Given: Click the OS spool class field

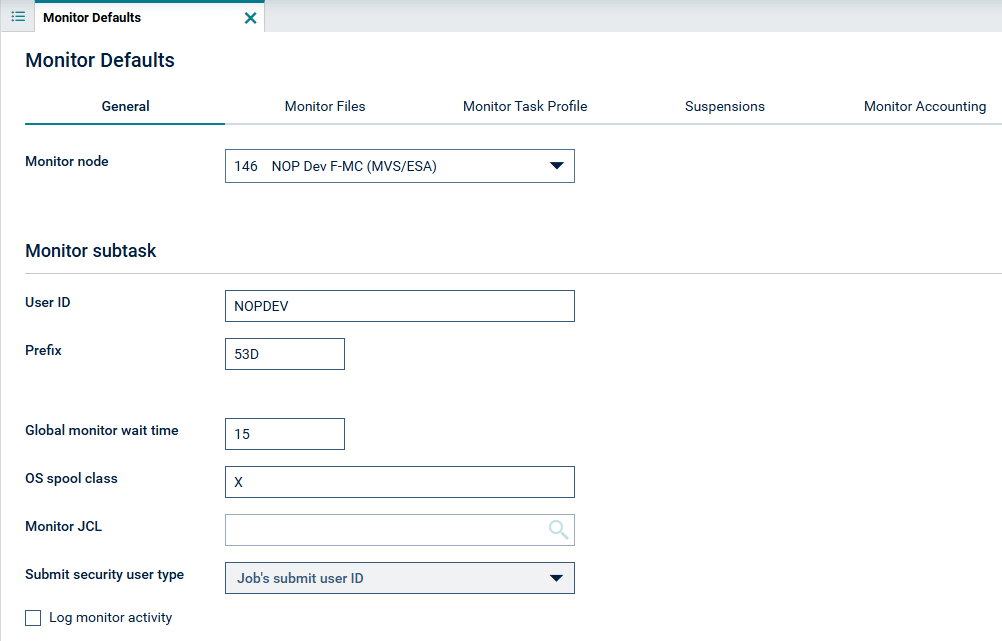Looking at the screenshot, I should pos(399,482).
